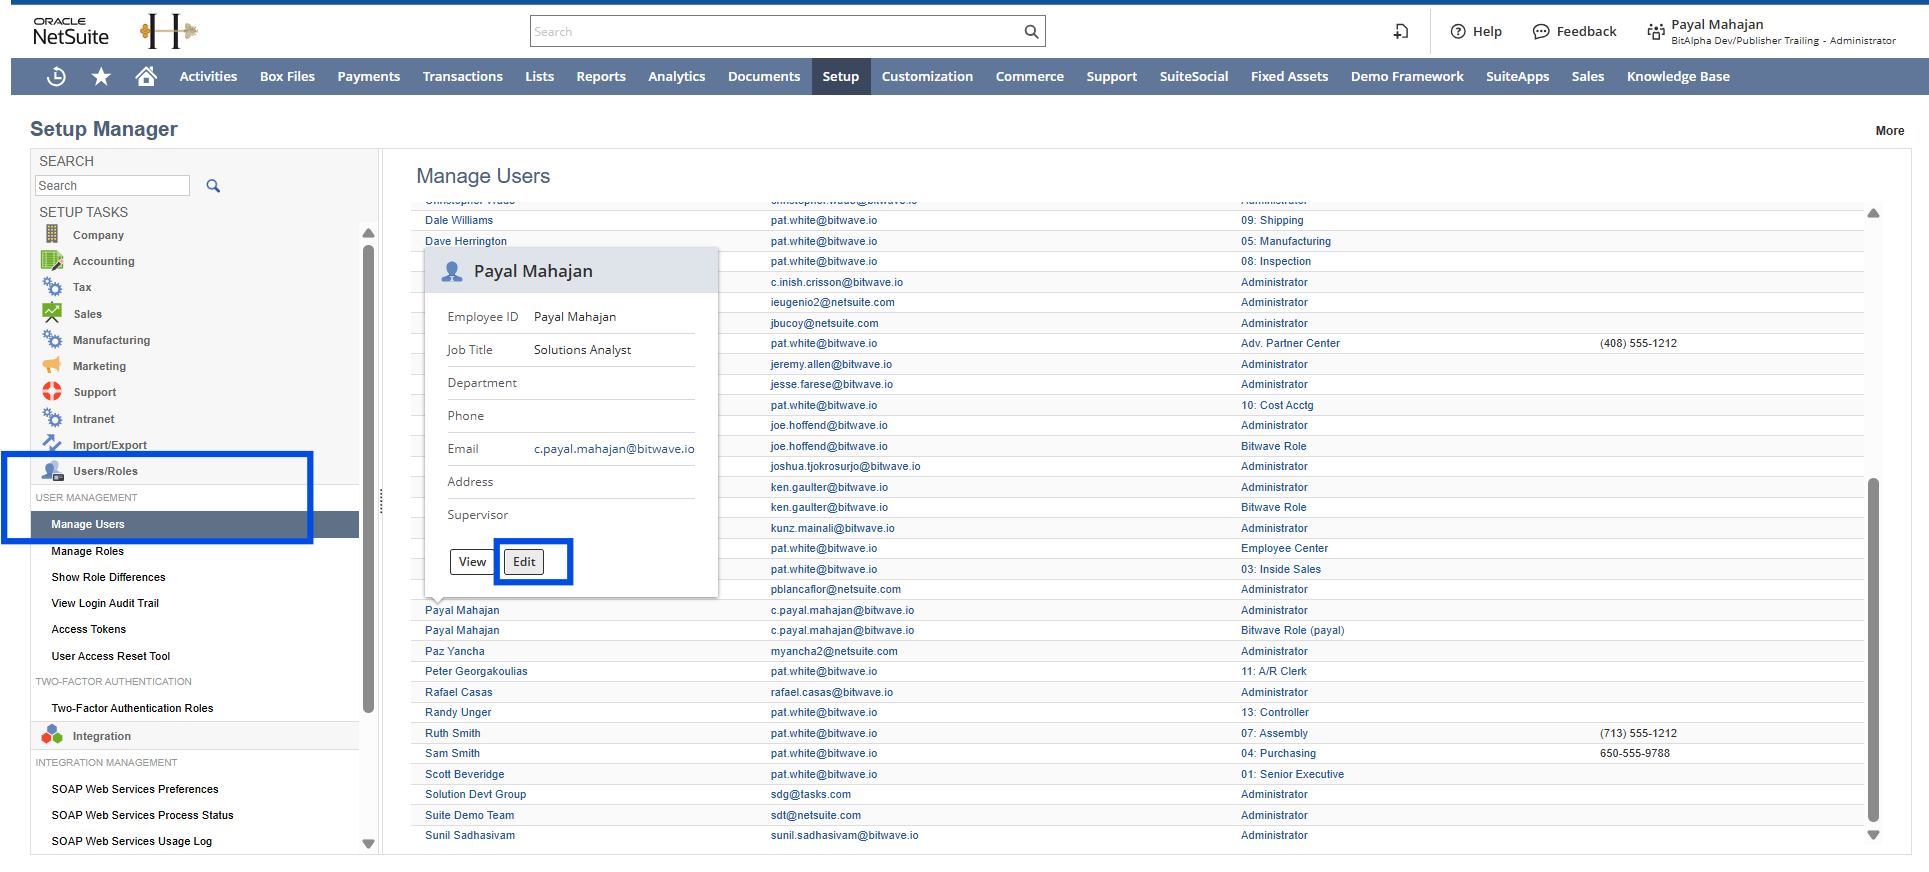Open the Dale Williams user record
Screen dimensions: 1929x872
459,220
